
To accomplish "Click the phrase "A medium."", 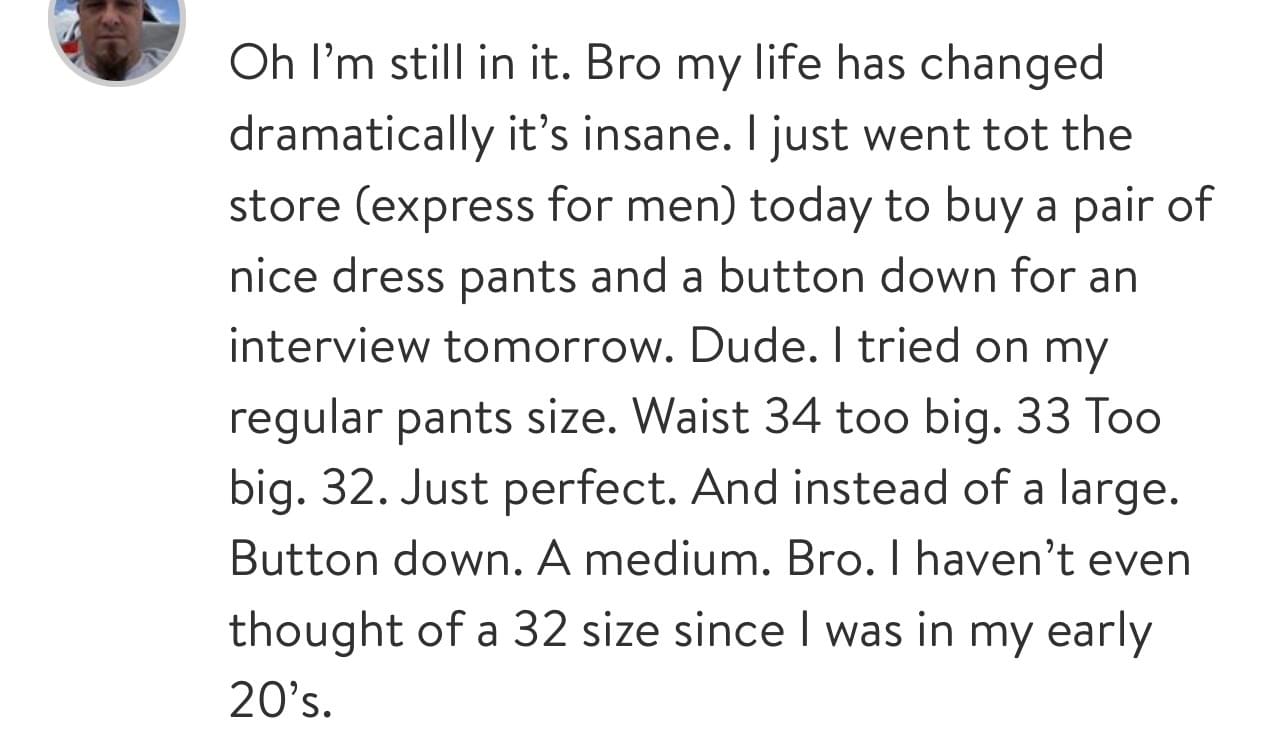I will (x=652, y=558).
